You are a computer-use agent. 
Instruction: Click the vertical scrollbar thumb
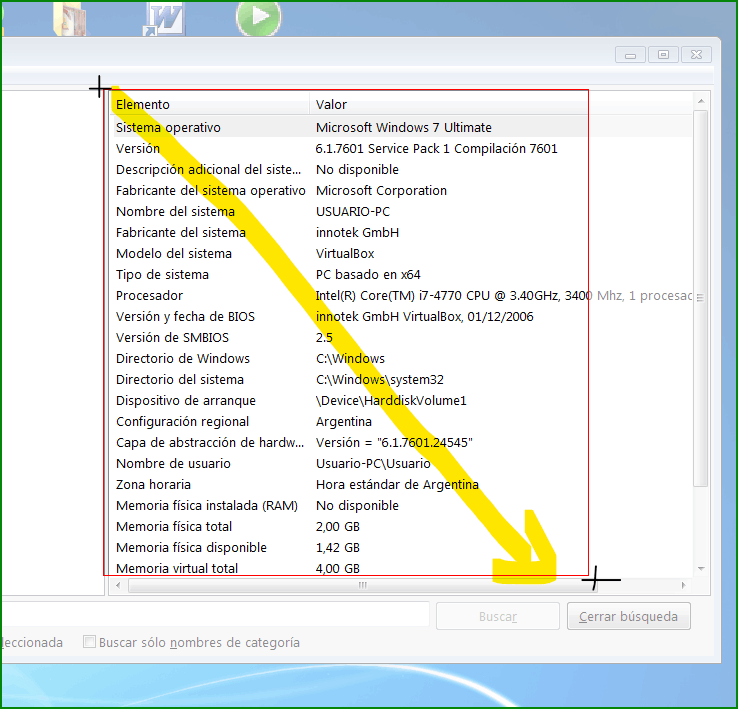pos(701,298)
